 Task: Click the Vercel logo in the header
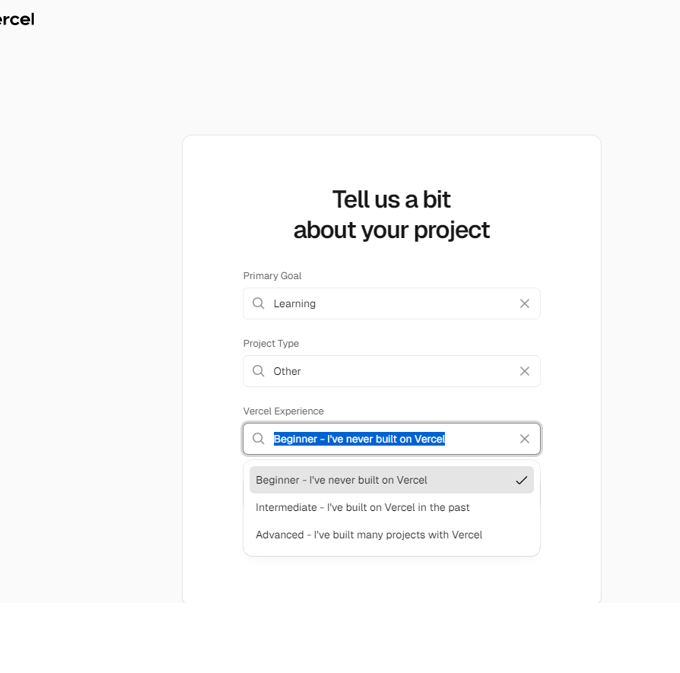[16, 19]
